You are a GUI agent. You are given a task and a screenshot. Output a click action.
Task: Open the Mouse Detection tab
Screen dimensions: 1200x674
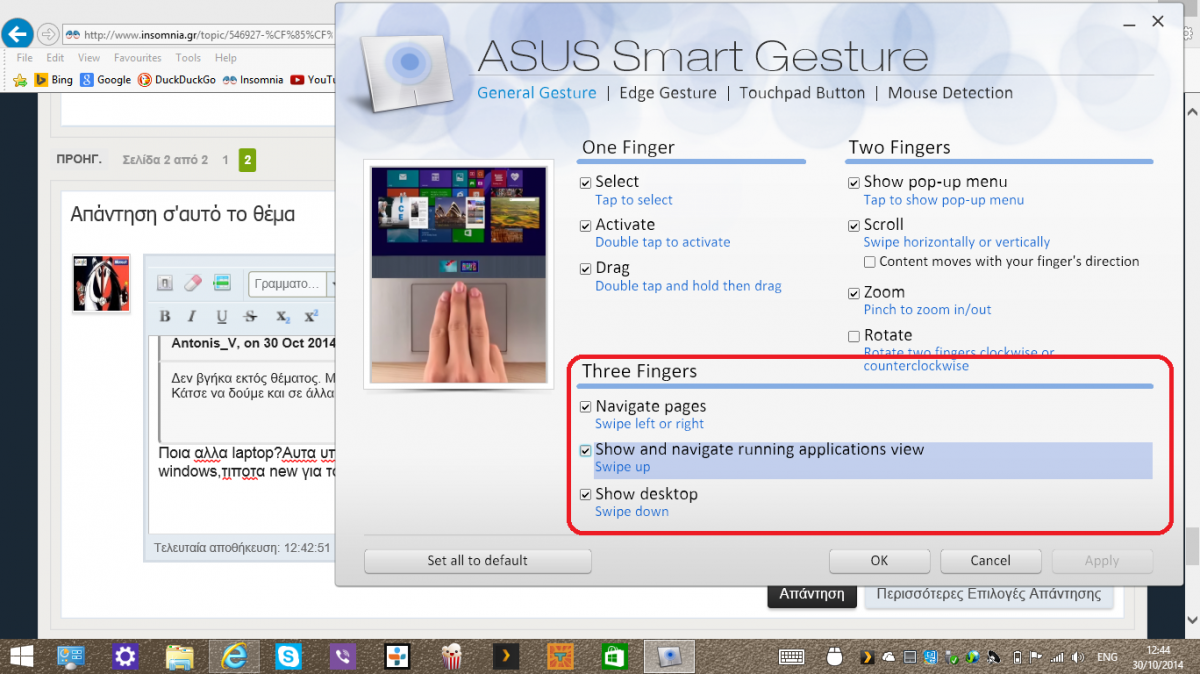coord(950,93)
